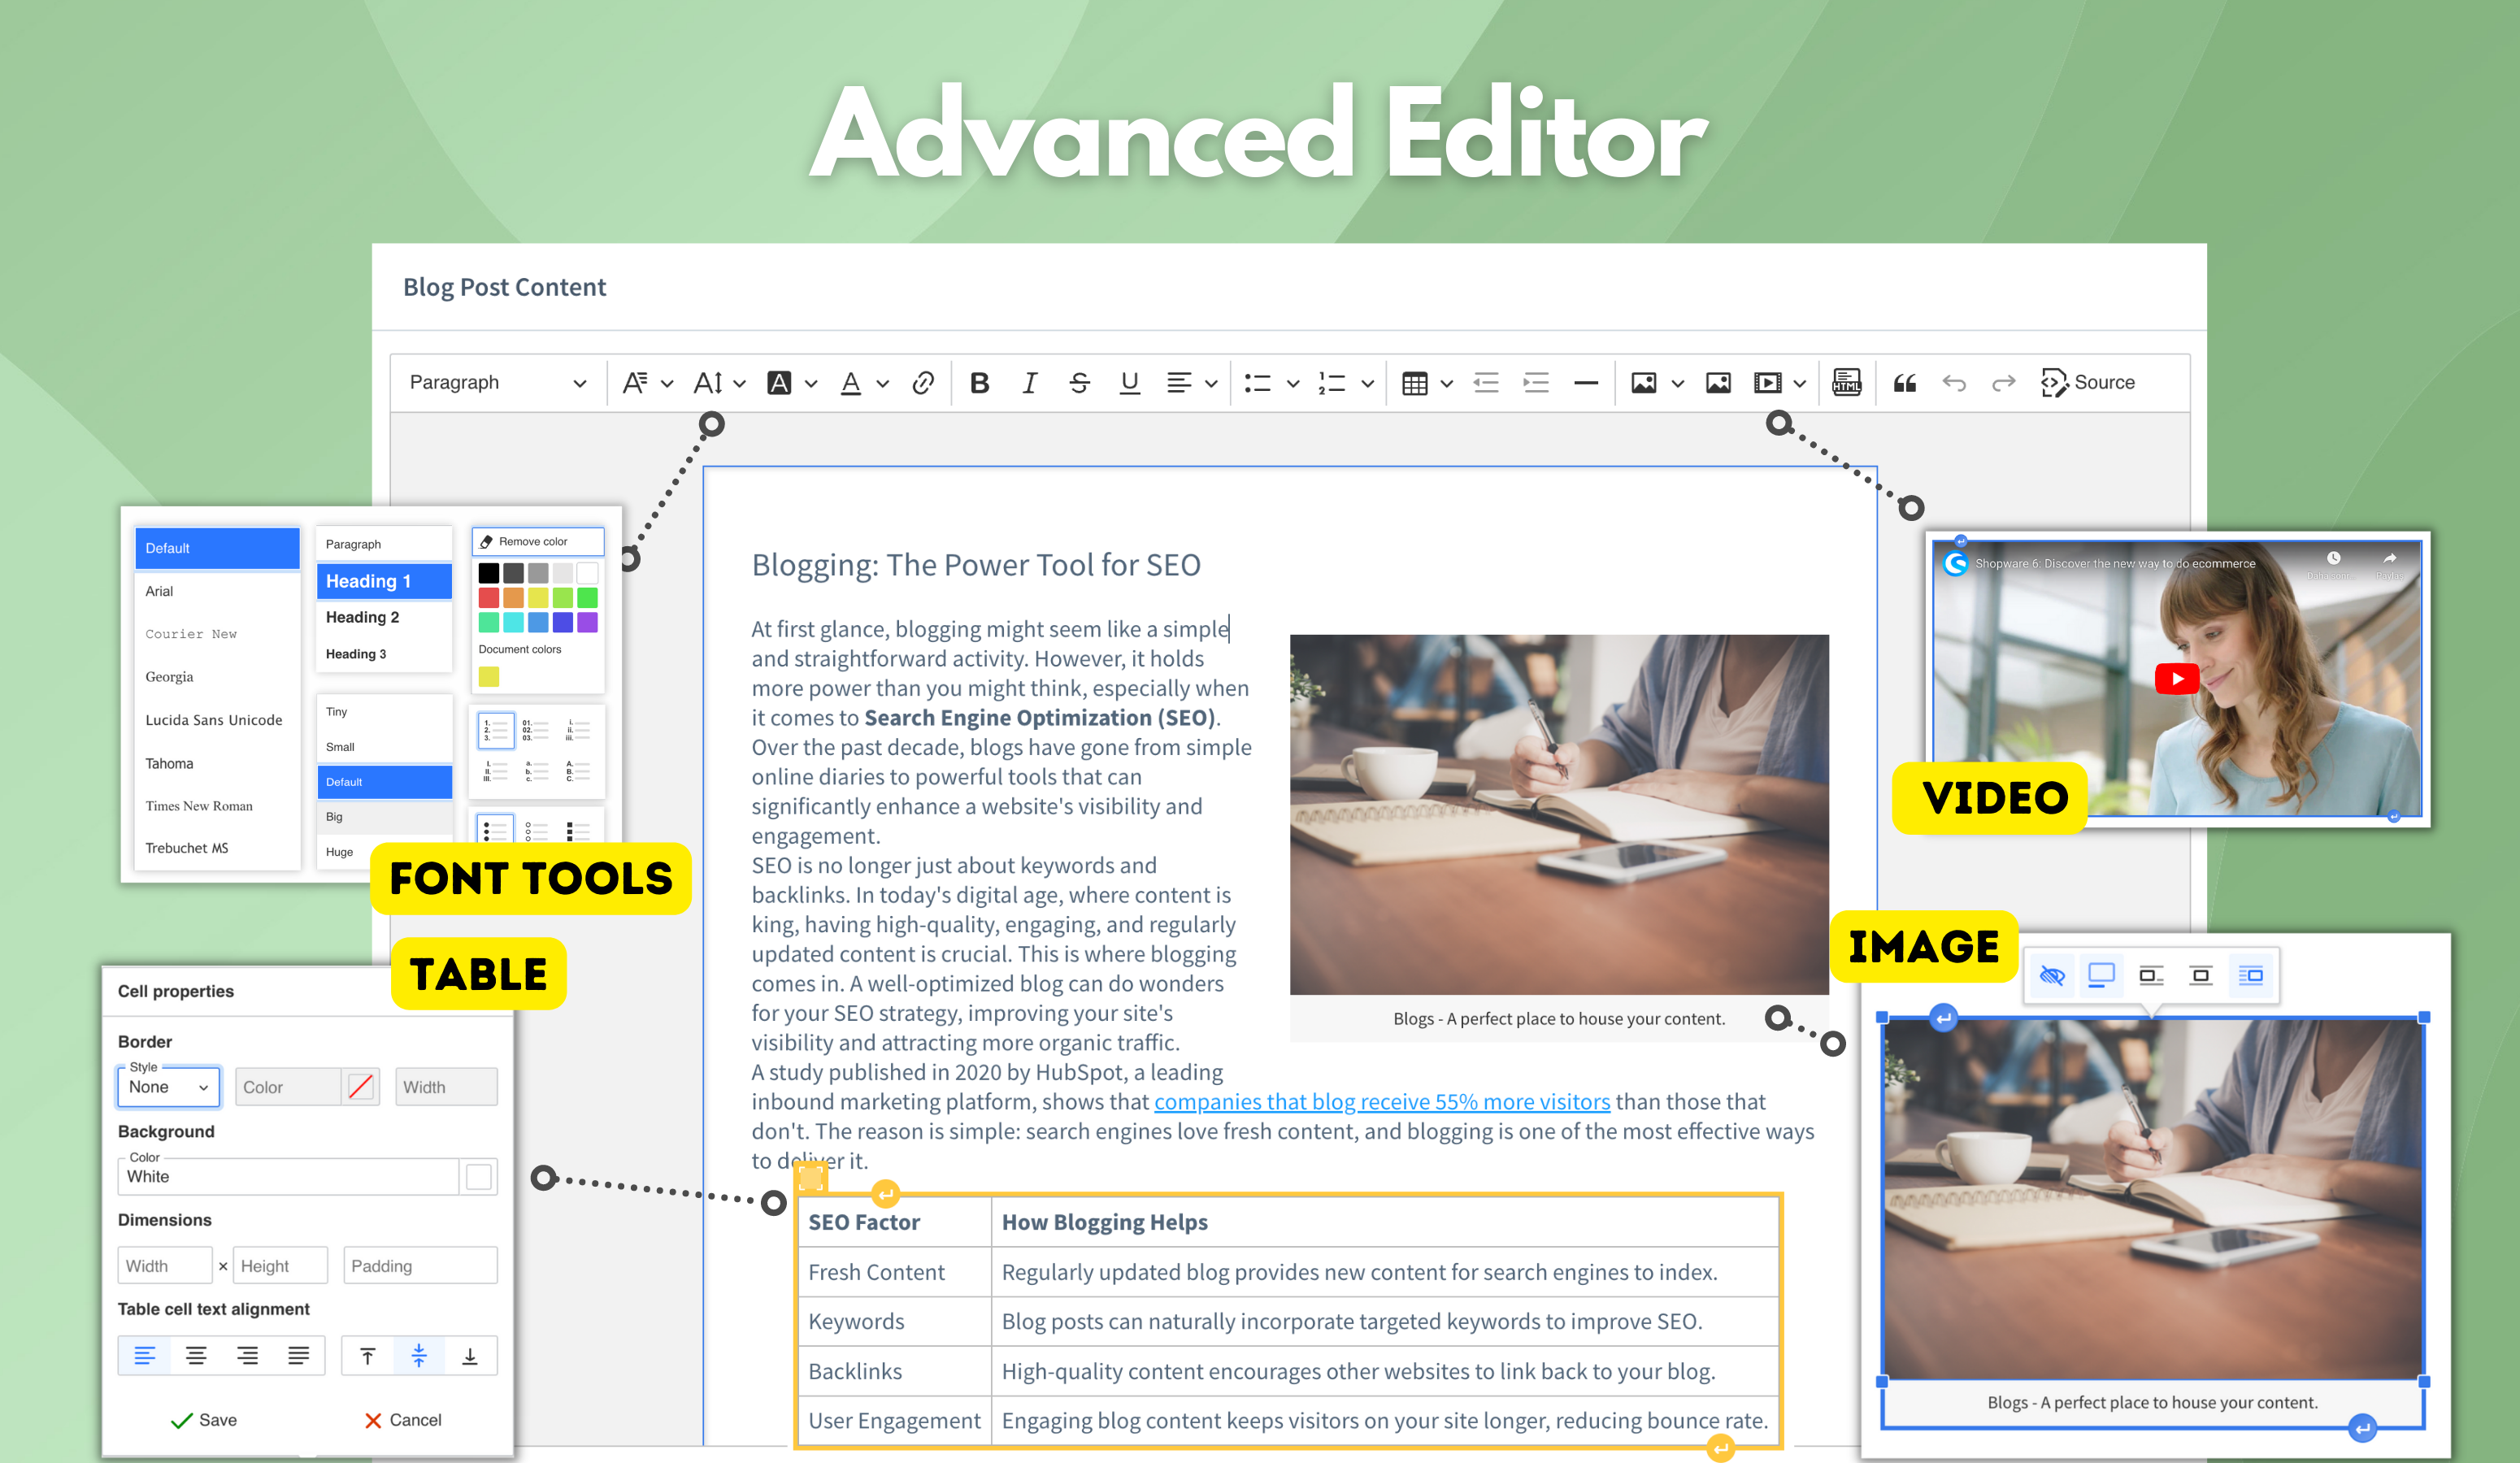Choose the decimal 1. 2. 3. list style
This screenshot has width=2520, height=1463.
coord(496,731)
